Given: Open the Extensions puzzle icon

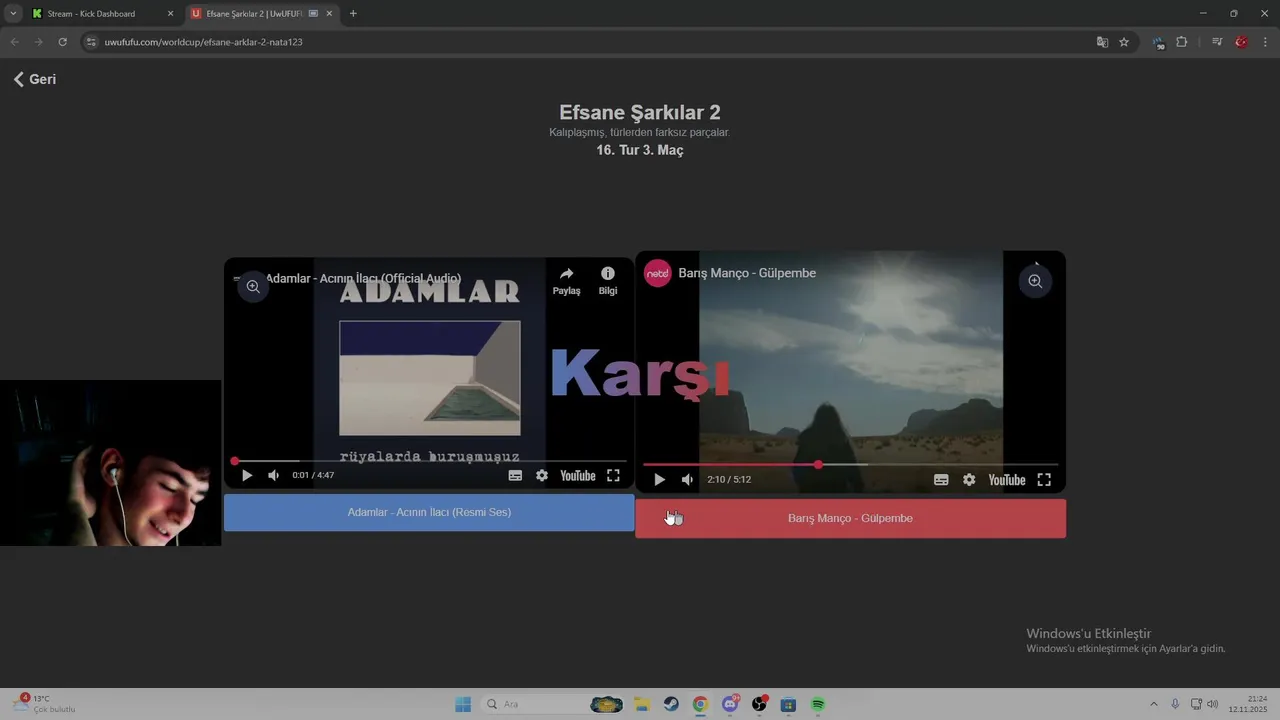Looking at the screenshot, I should tap(1182, 42).
